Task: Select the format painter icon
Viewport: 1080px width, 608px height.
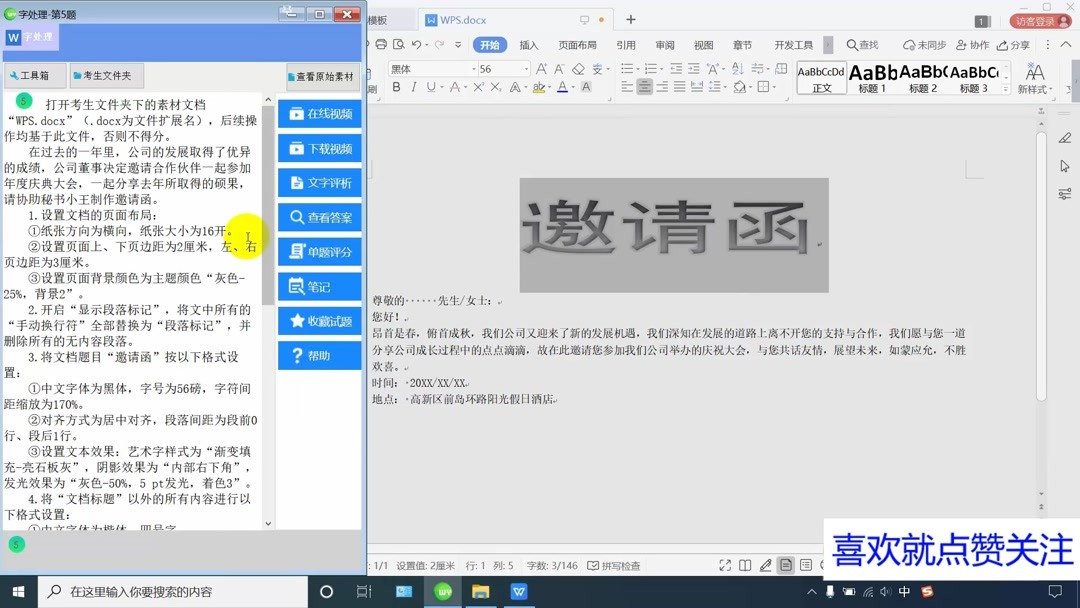Action: coord(374,87)
